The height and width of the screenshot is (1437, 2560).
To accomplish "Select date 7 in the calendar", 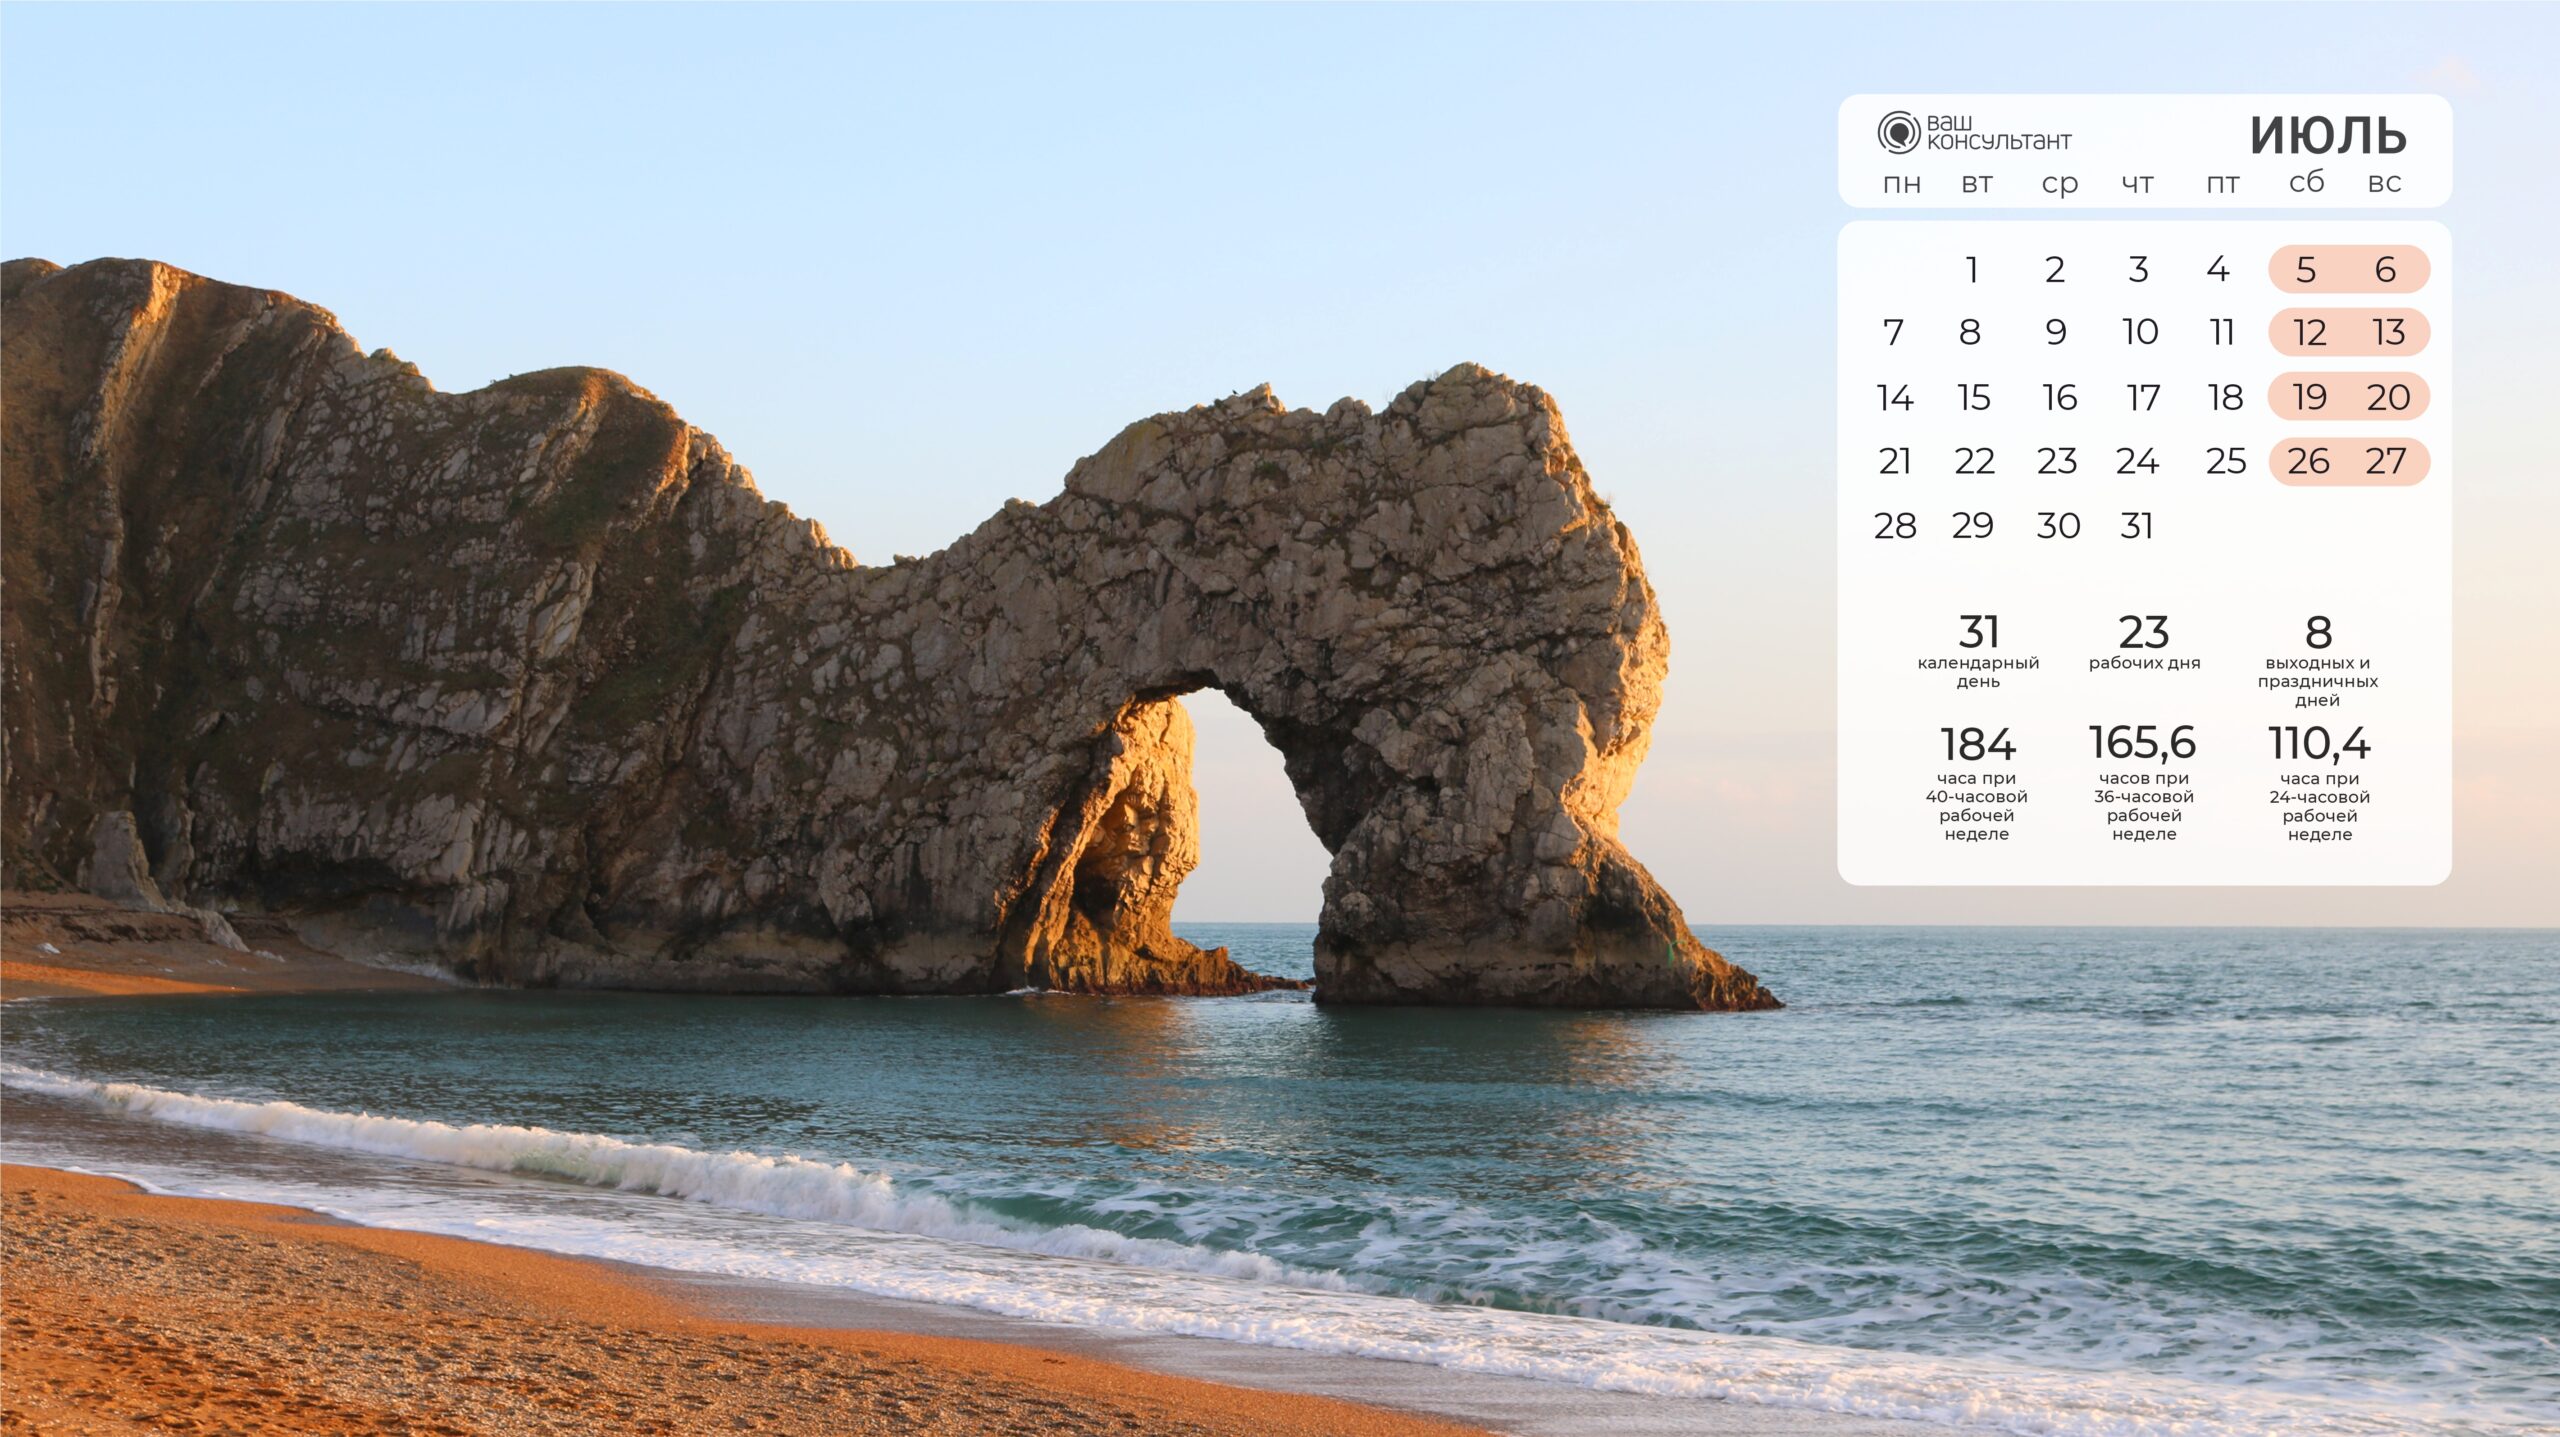I will point(1893,332).
